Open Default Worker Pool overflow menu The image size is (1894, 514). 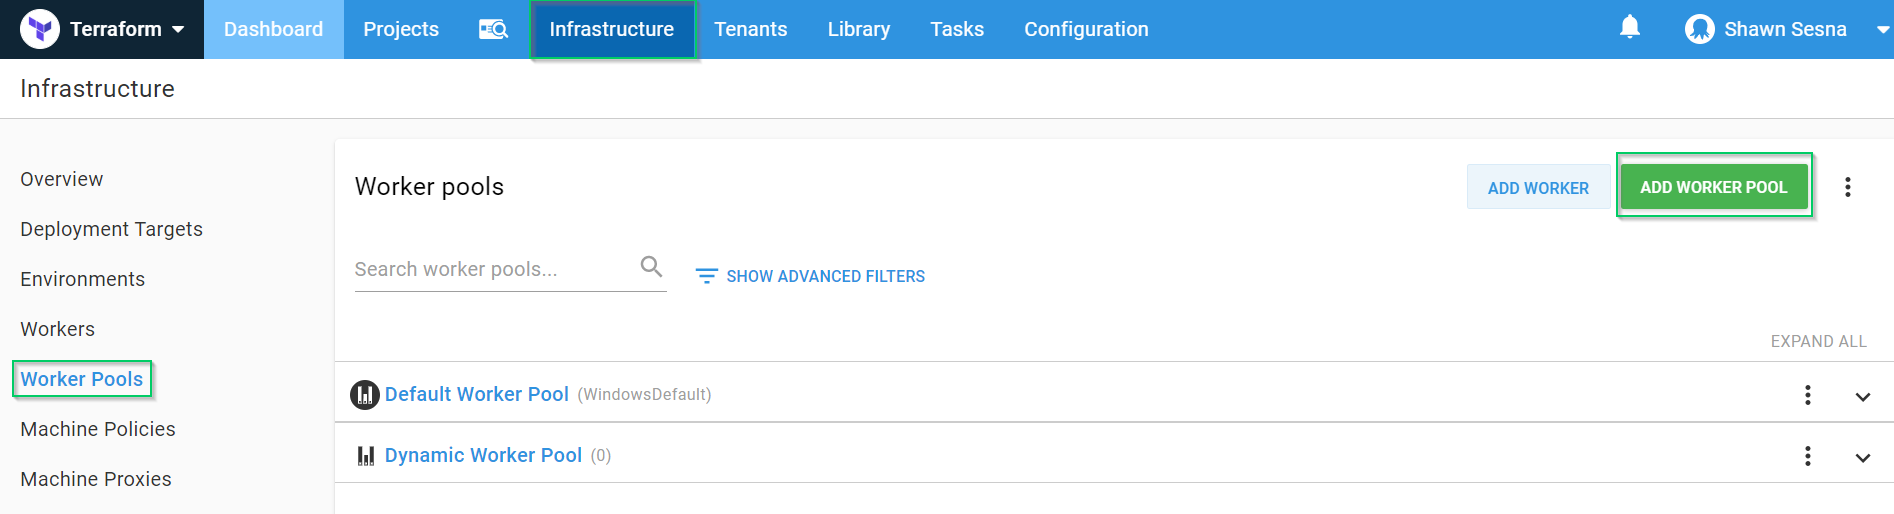pos(1807,395)
